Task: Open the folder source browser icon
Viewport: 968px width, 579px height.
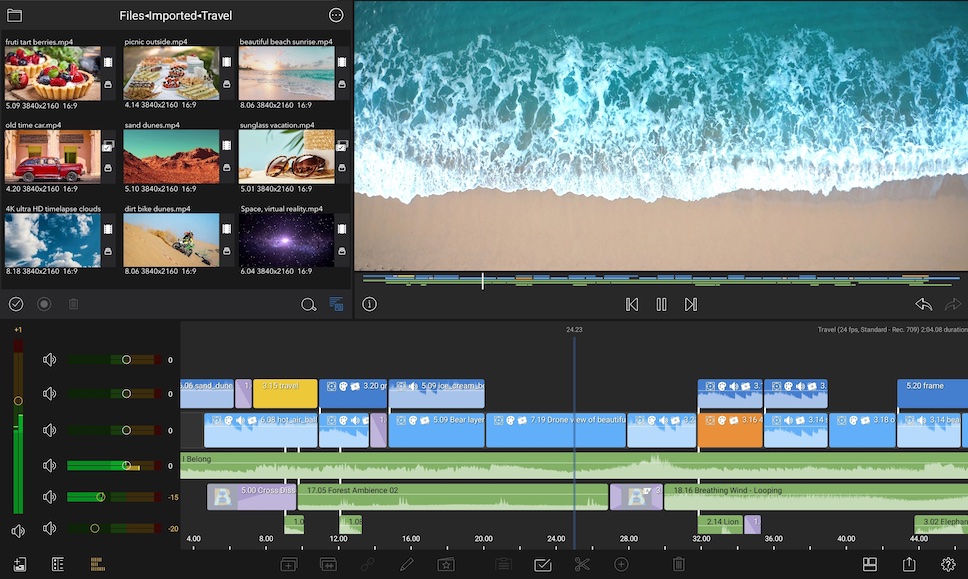Action: 14,15
